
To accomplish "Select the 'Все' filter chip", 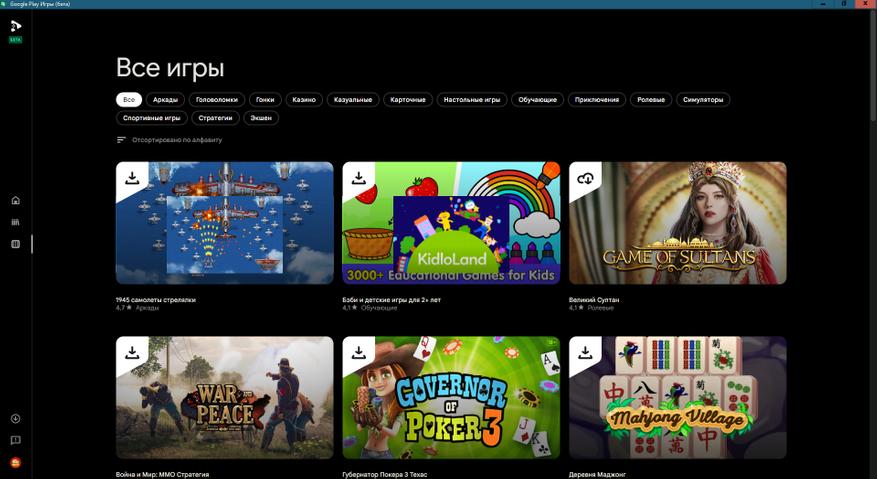I will tap(129, 100).
